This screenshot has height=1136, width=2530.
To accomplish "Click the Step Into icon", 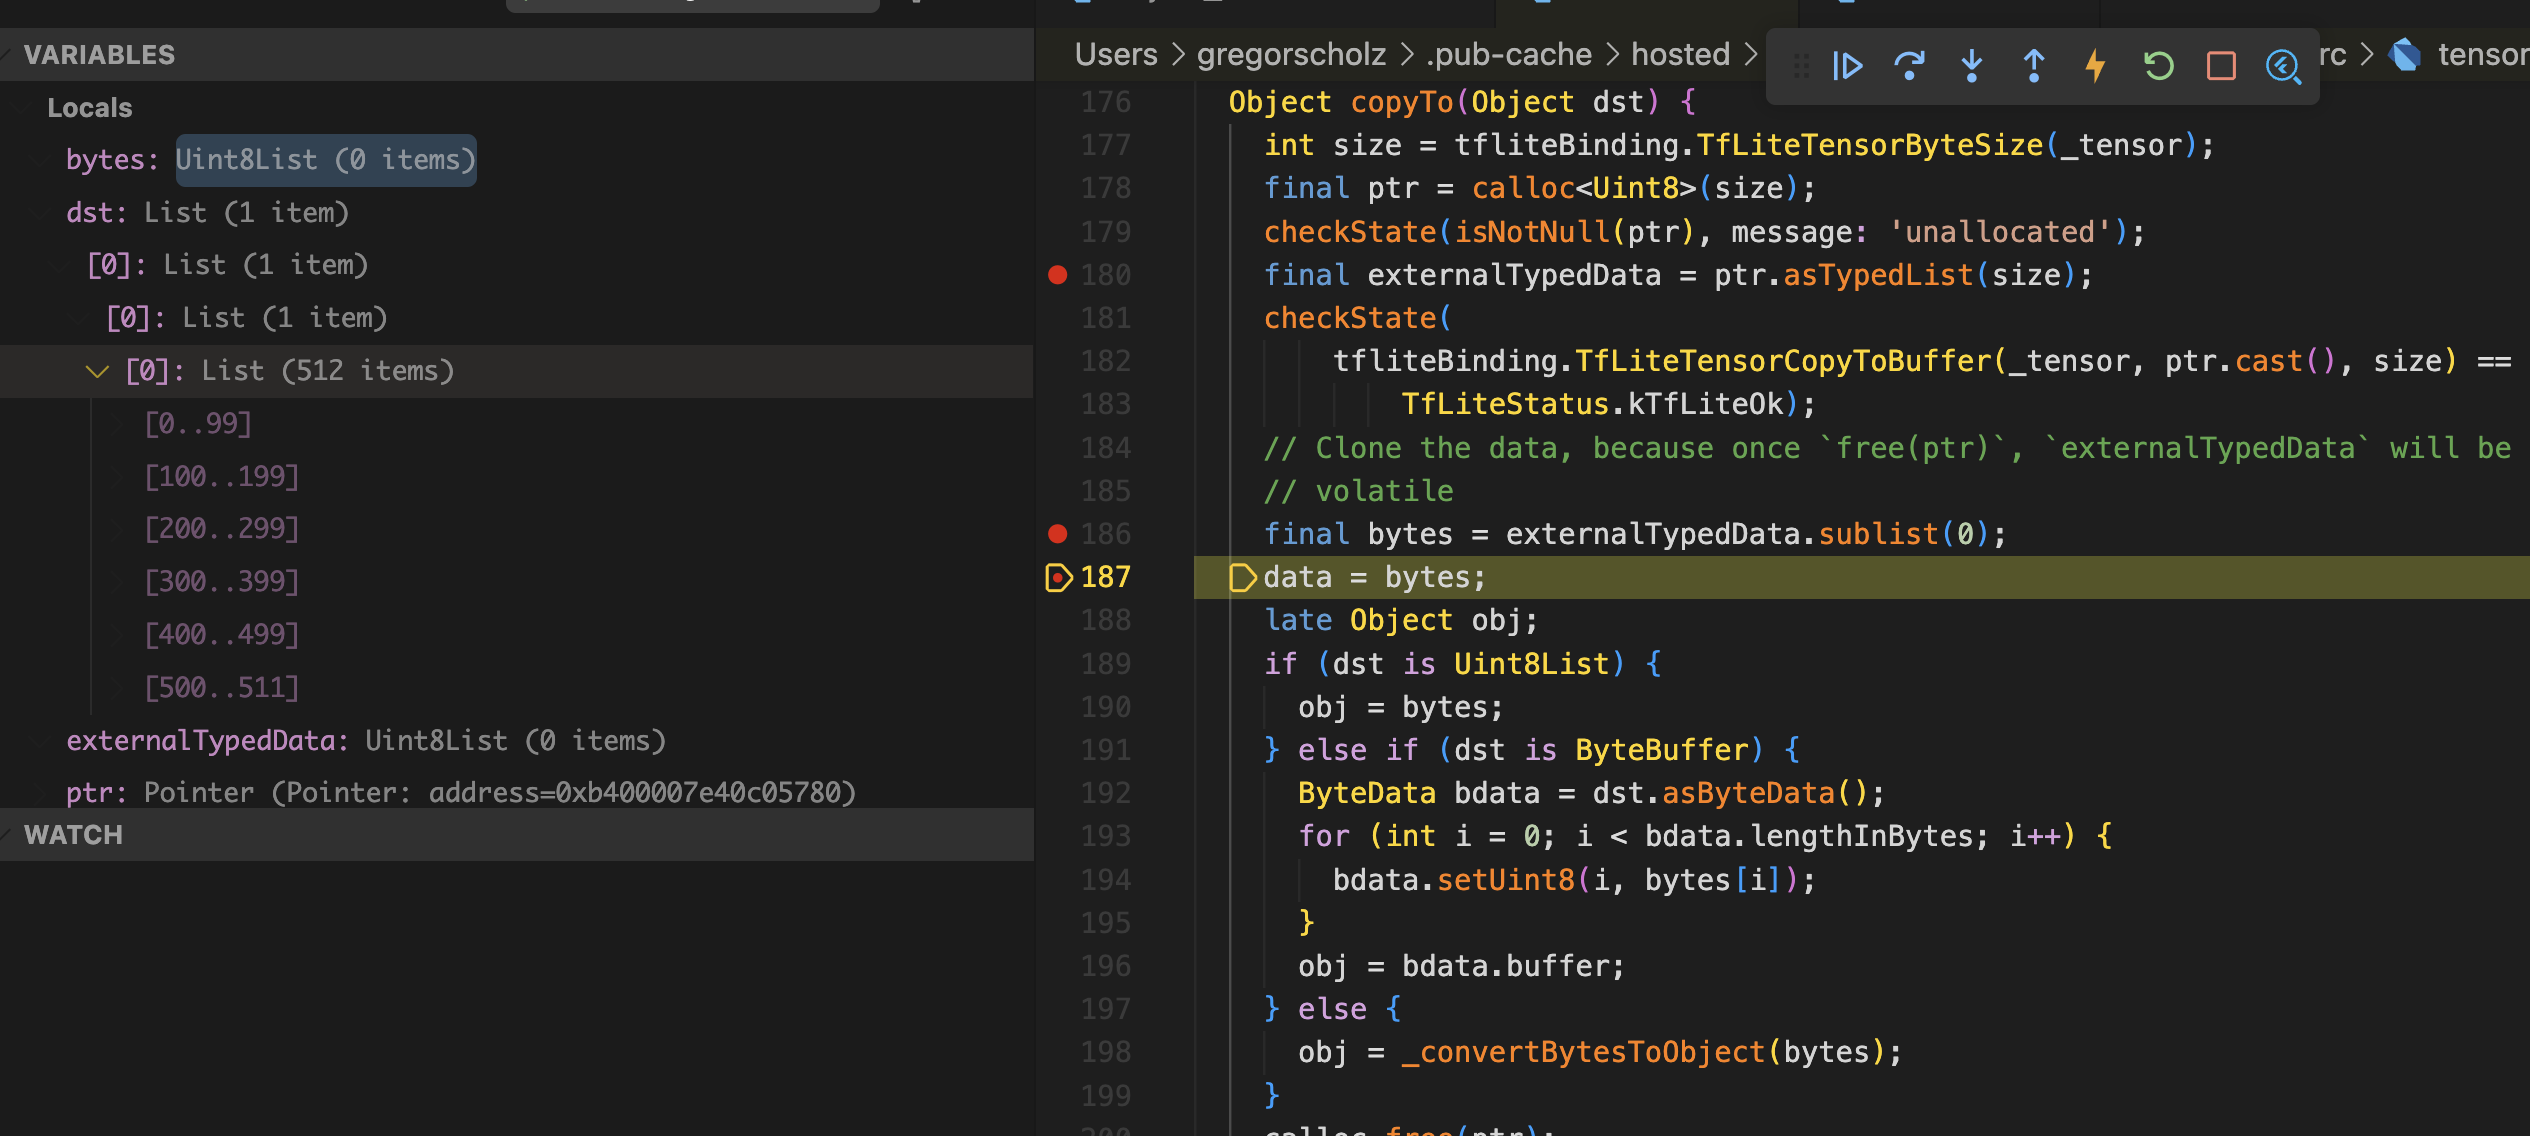I will (x=1971, y=66).
